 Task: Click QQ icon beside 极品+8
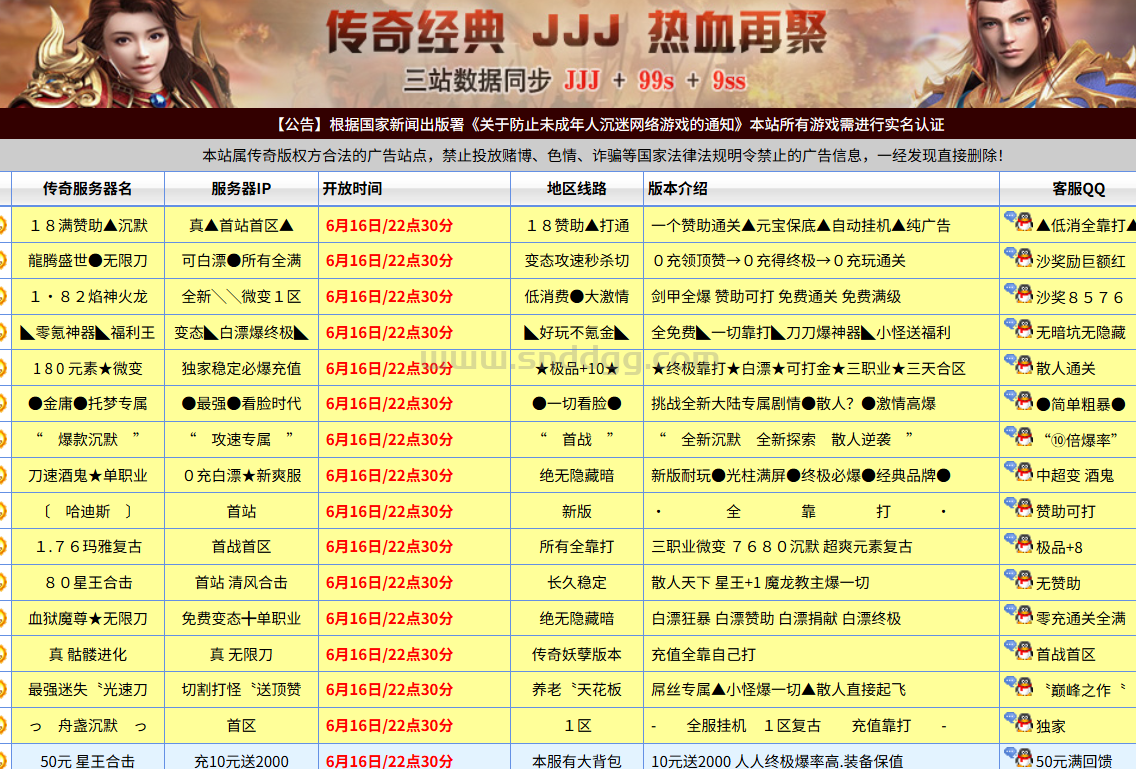click(1019, 543)
